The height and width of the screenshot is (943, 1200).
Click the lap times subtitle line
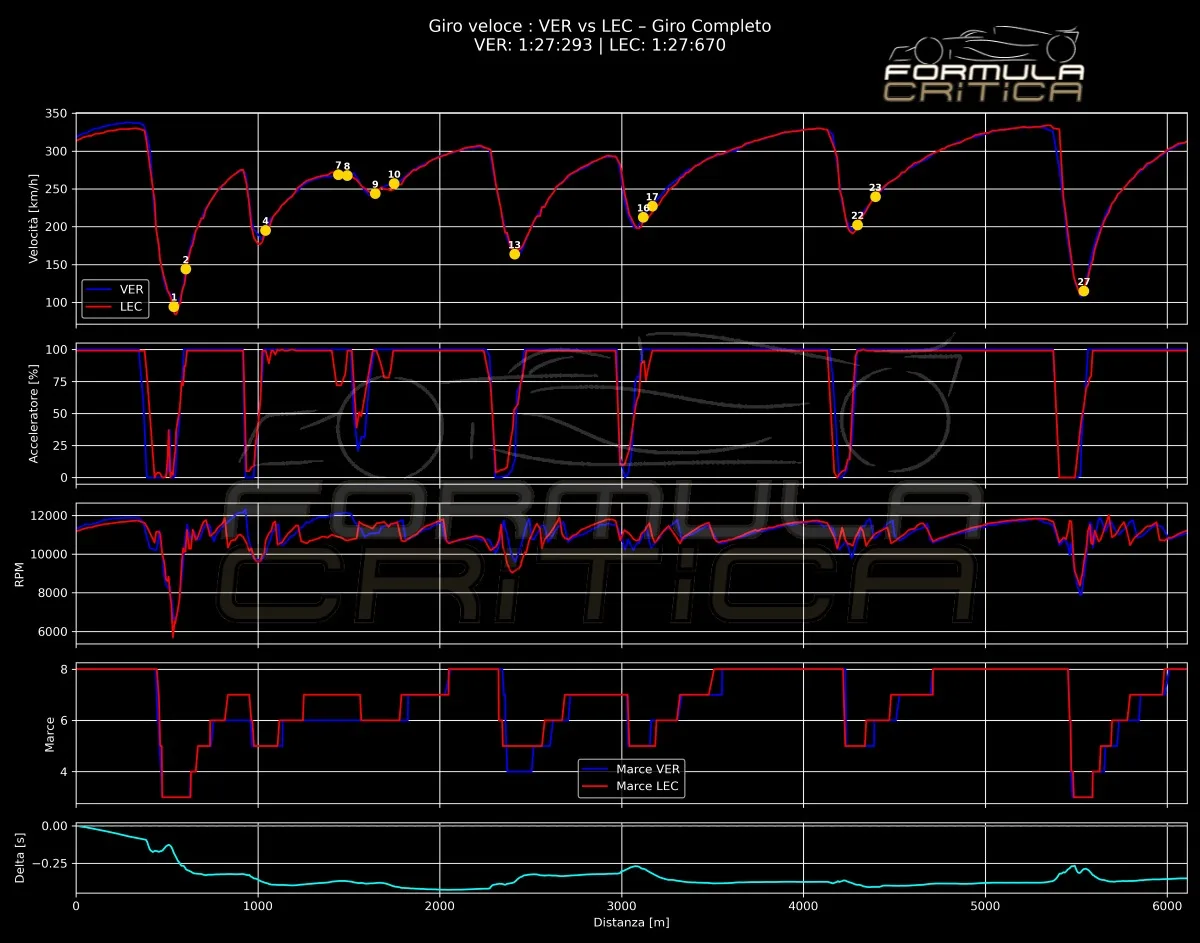(x=599, y=45)
